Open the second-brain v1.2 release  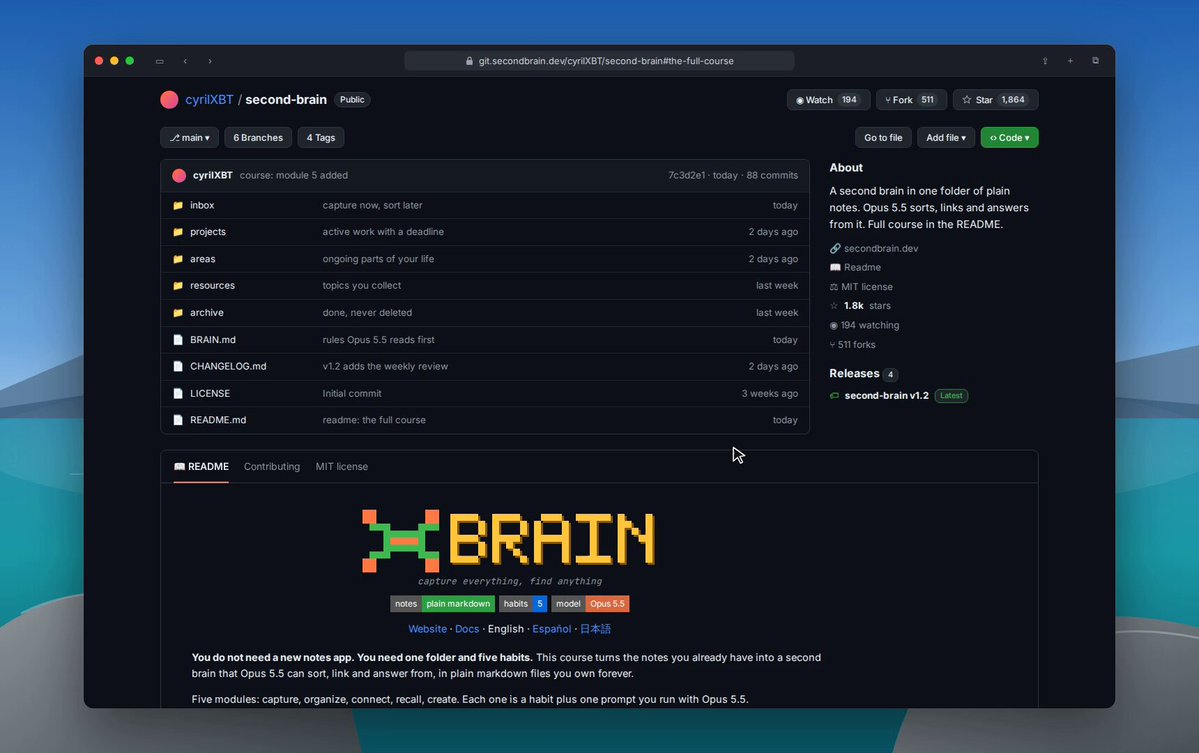[886, 396]
